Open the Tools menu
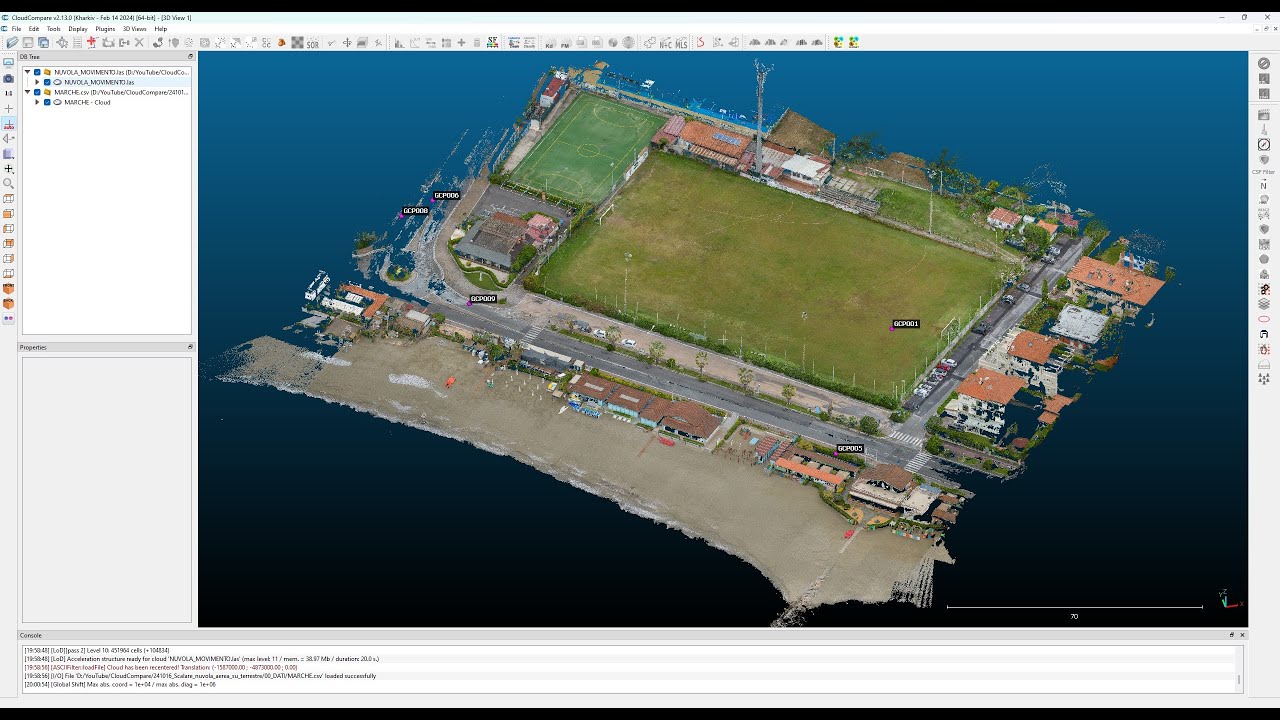The image size is (1280, 720). [x=54, y=29]
